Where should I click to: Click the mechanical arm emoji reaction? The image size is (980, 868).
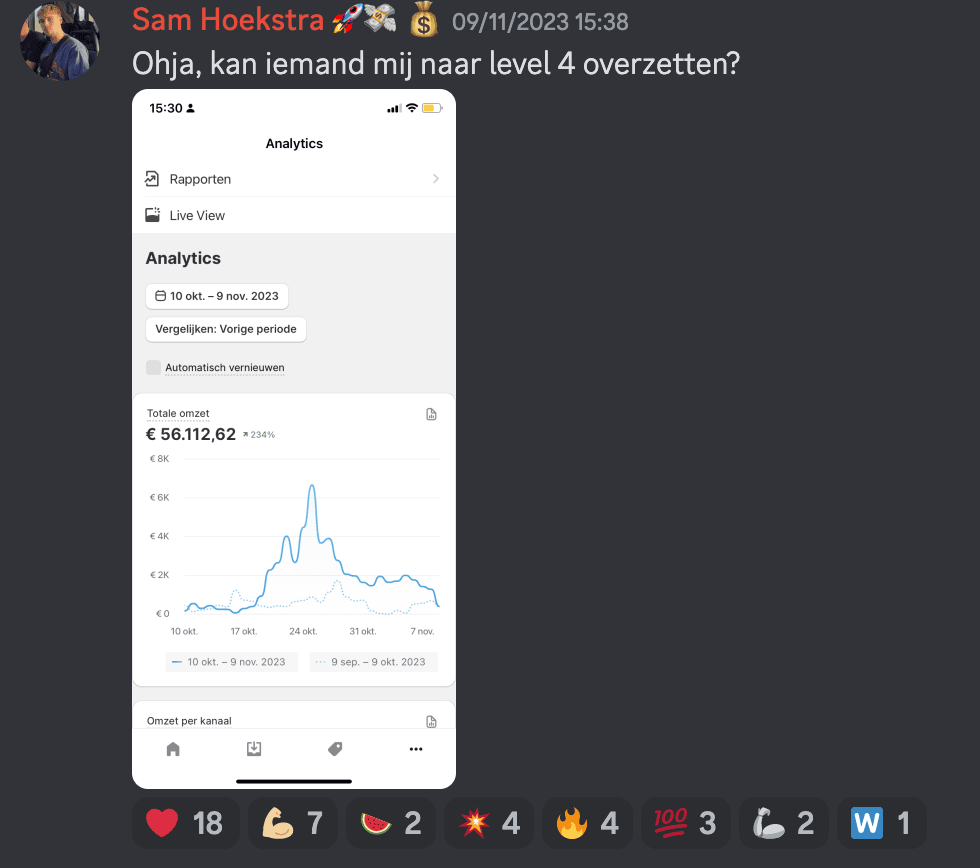point(785,823)
